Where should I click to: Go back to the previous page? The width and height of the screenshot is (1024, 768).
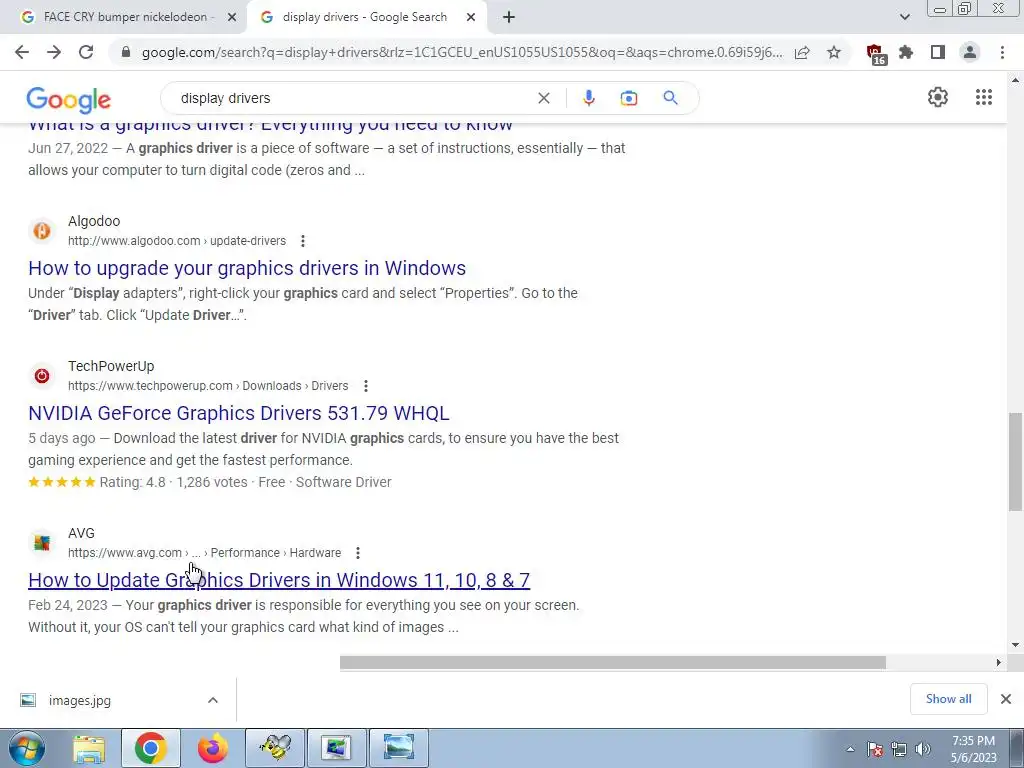(x=22, y=52)
